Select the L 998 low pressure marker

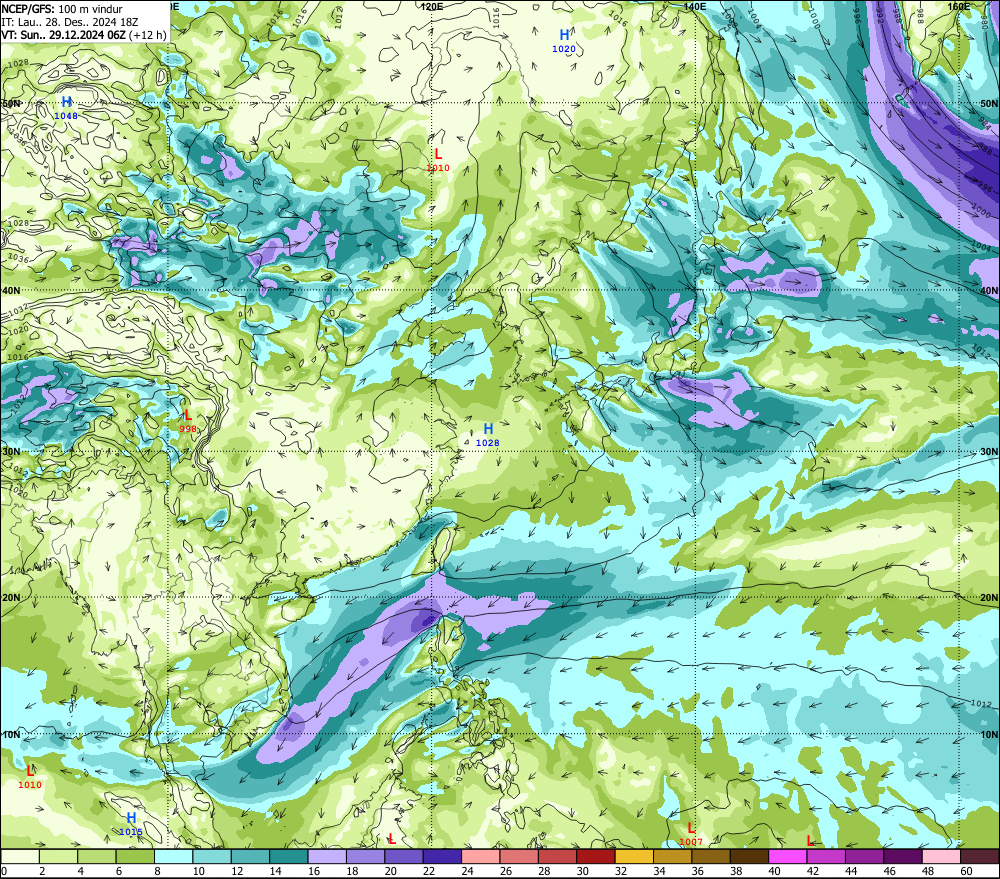pyautogui.click(x=188, y=421)
